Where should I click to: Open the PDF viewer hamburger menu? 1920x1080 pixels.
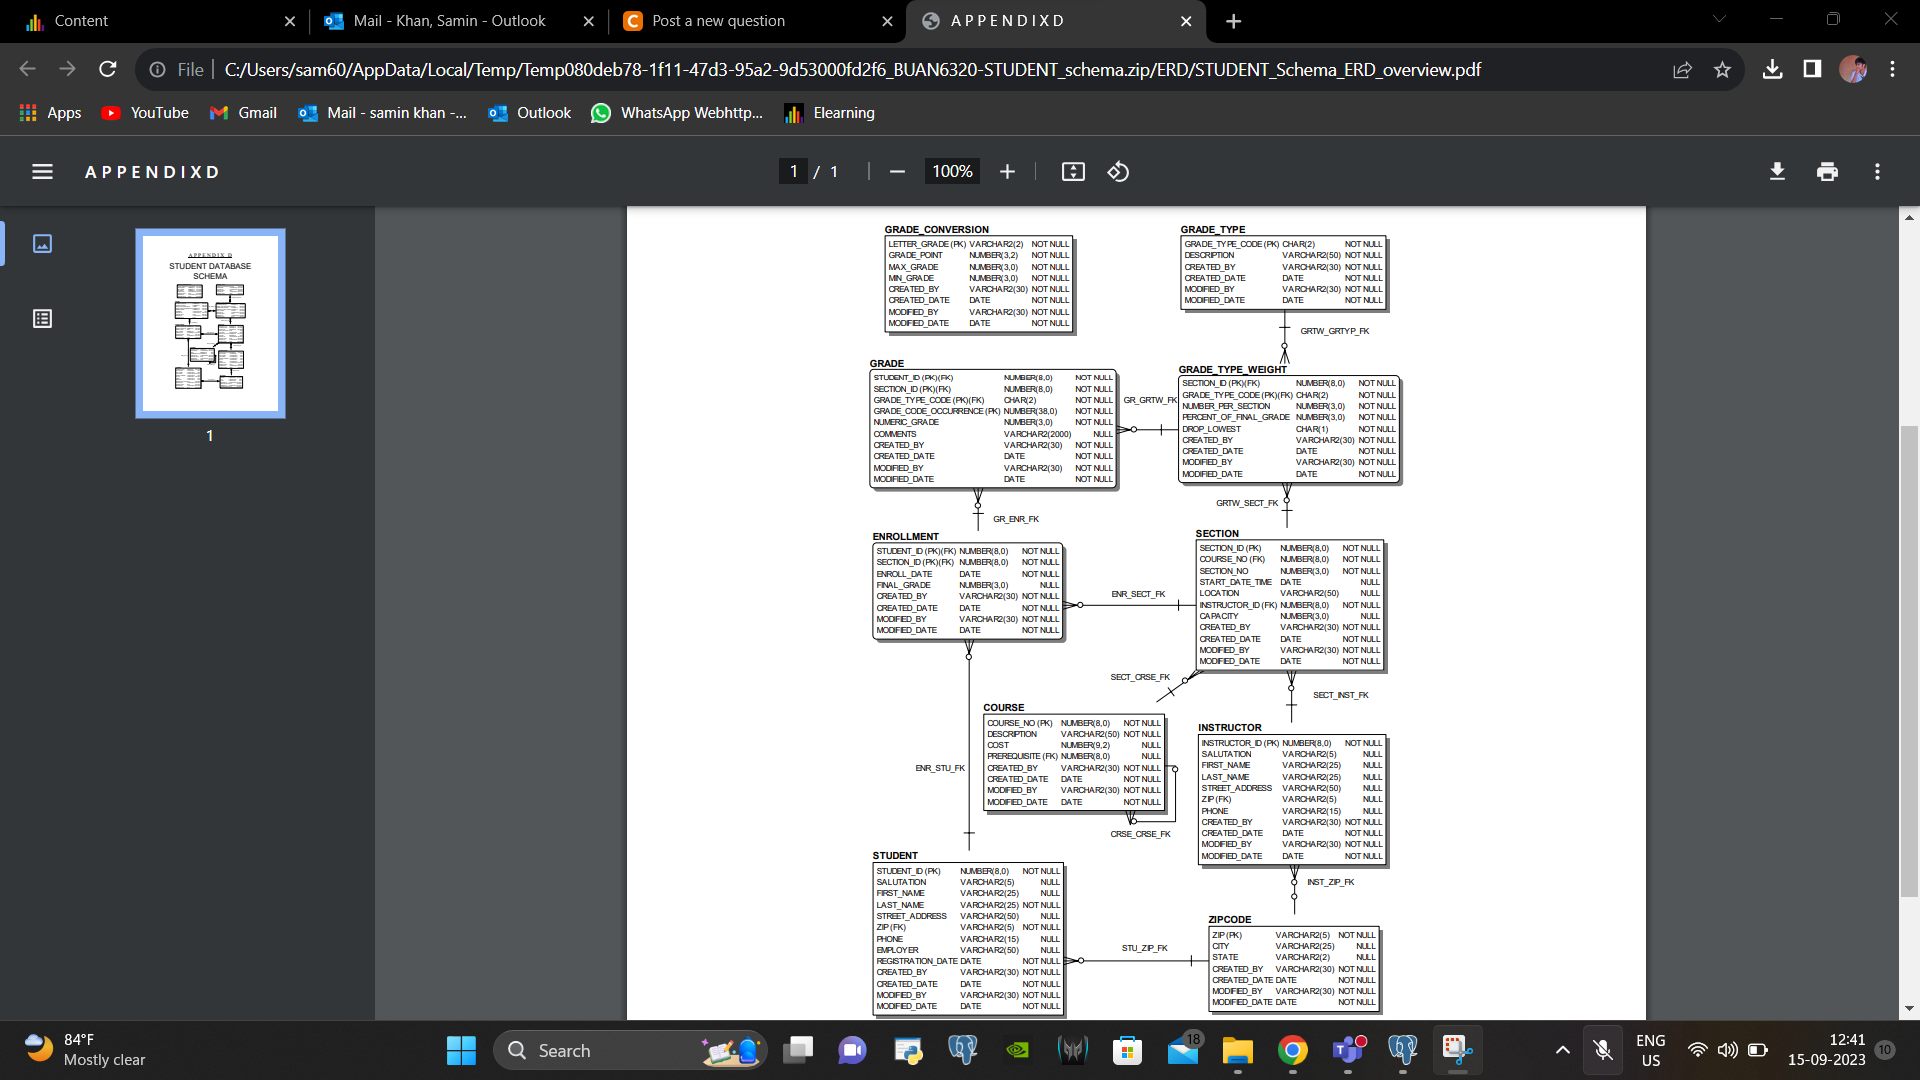point(42,171)
